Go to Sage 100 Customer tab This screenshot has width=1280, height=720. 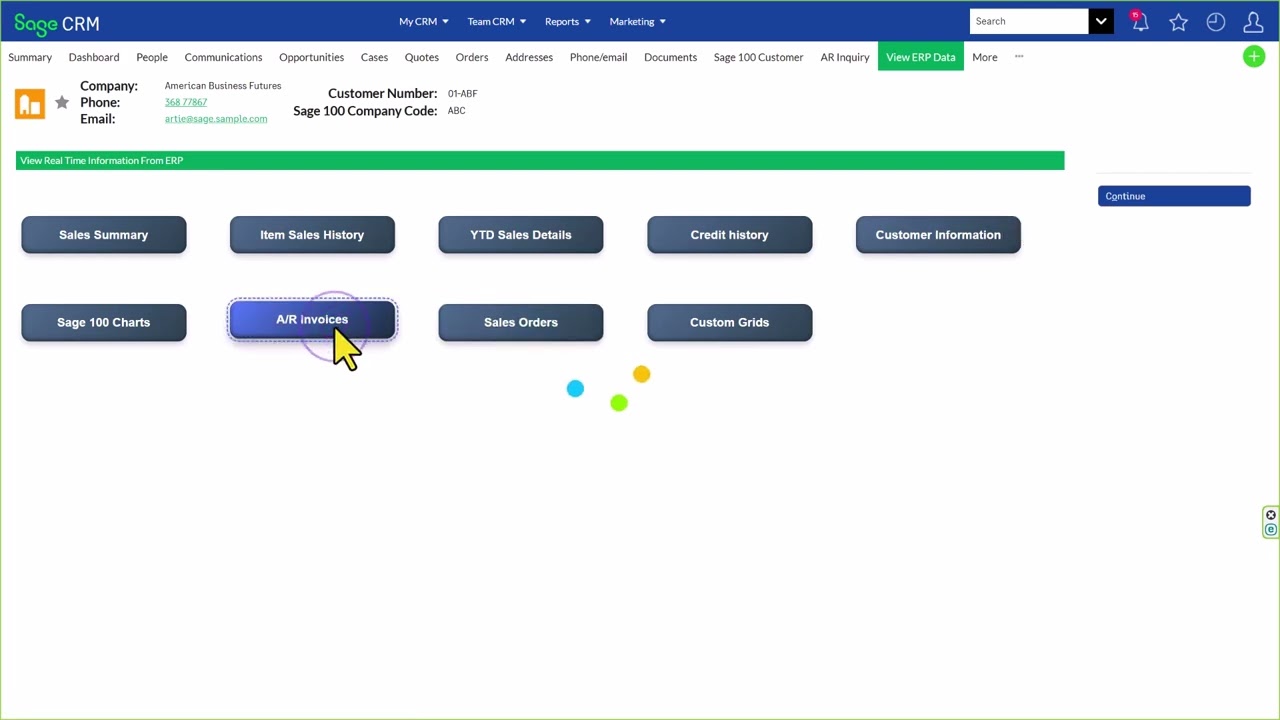758,57
